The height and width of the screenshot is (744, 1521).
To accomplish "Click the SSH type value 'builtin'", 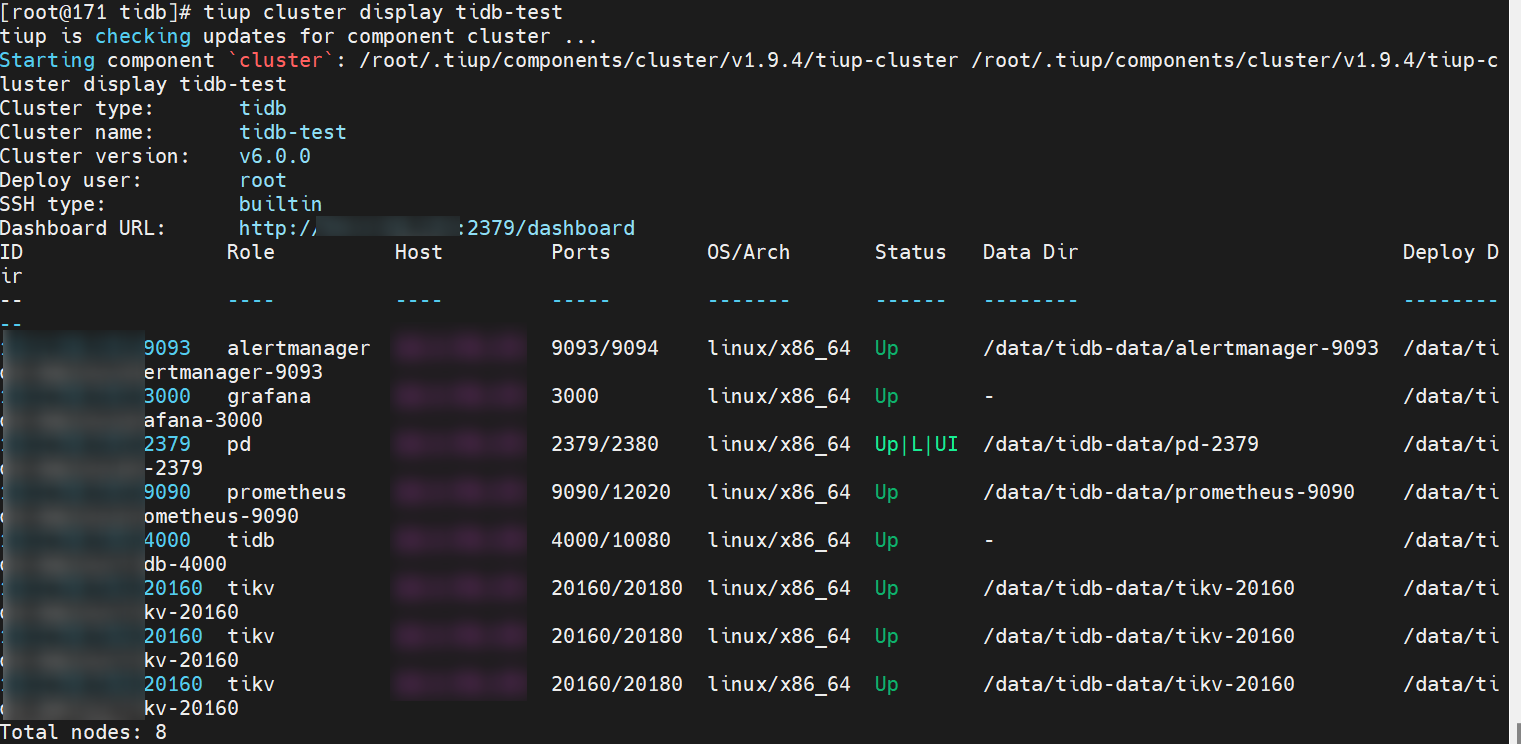I will (281, 204).
